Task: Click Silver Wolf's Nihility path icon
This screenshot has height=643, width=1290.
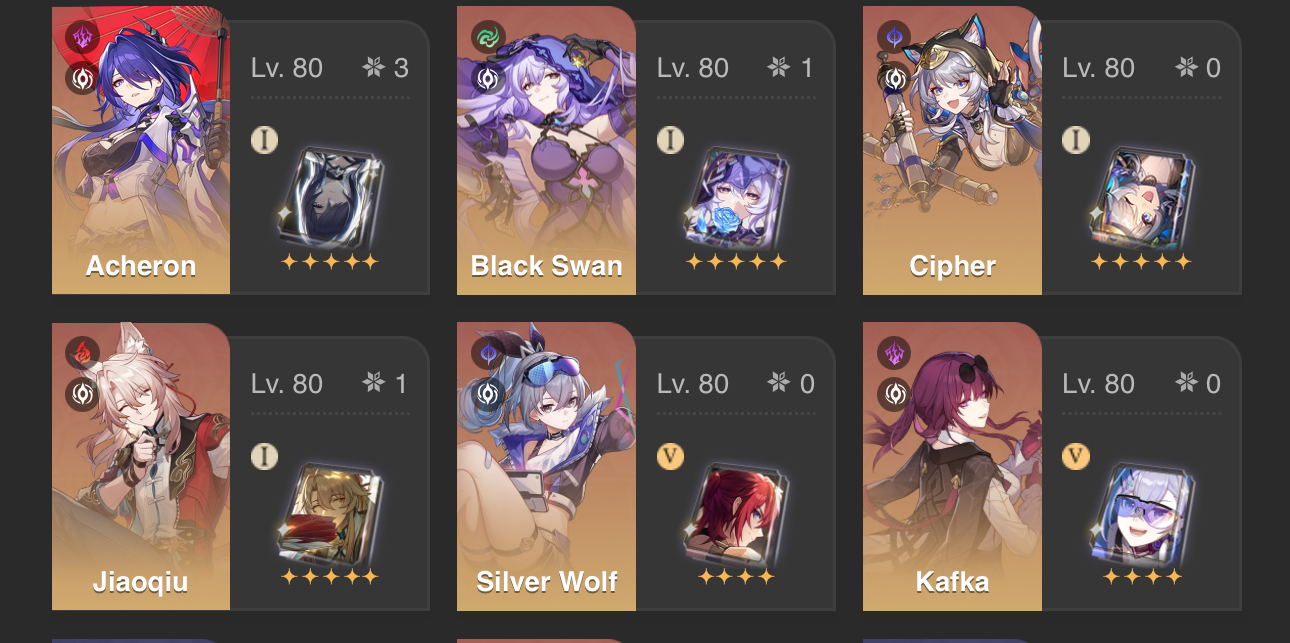Action: (x=488, y=393)
